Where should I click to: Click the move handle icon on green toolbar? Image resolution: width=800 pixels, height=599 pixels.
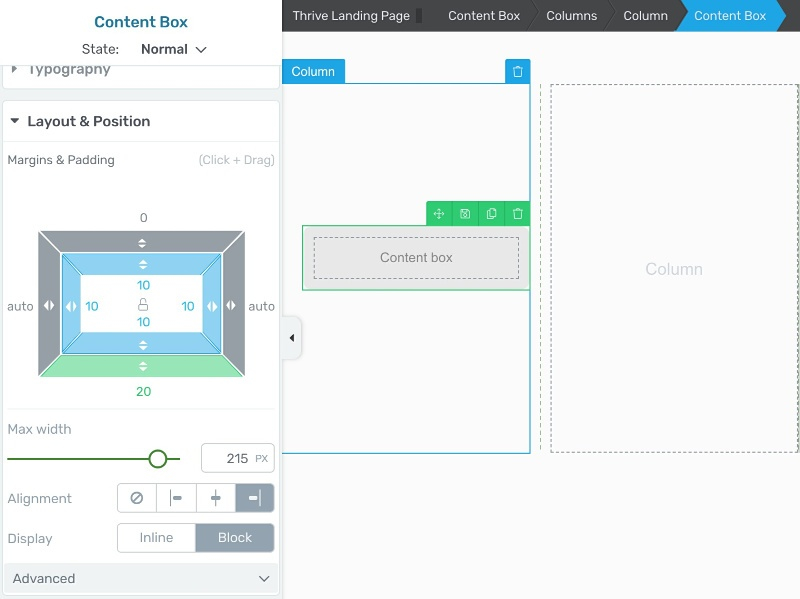[x=439, y=214]
